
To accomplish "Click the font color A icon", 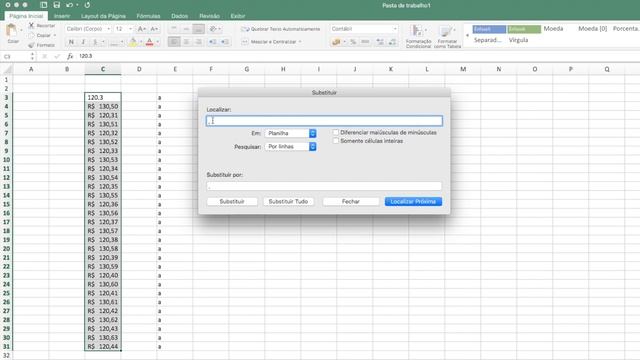I will 149,42.
